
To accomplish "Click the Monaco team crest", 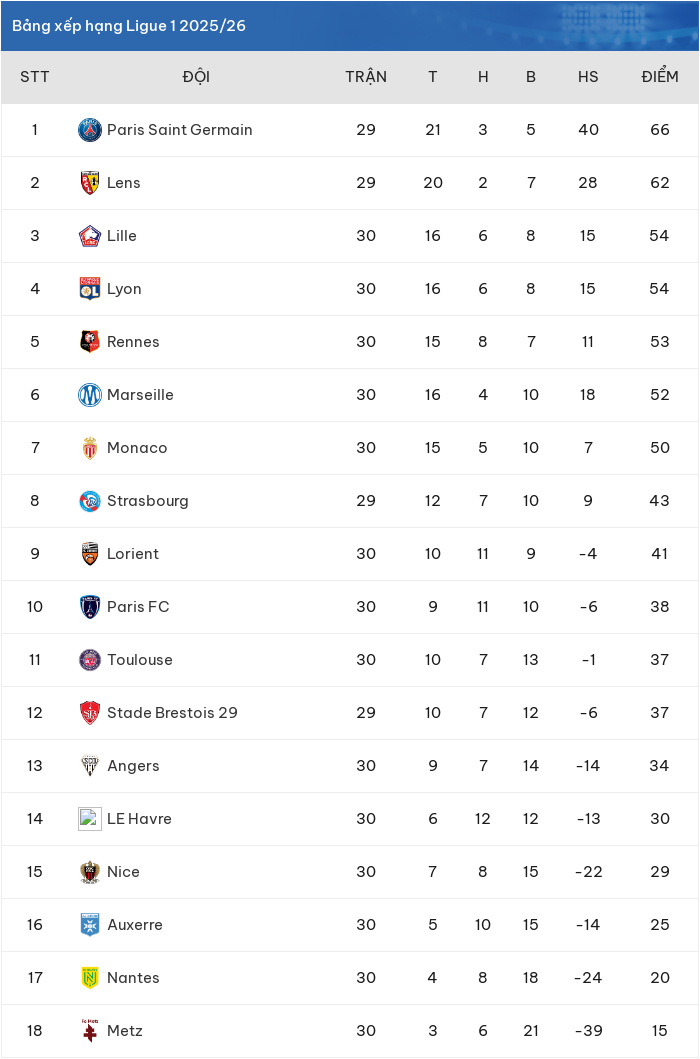I will (90, 448).
